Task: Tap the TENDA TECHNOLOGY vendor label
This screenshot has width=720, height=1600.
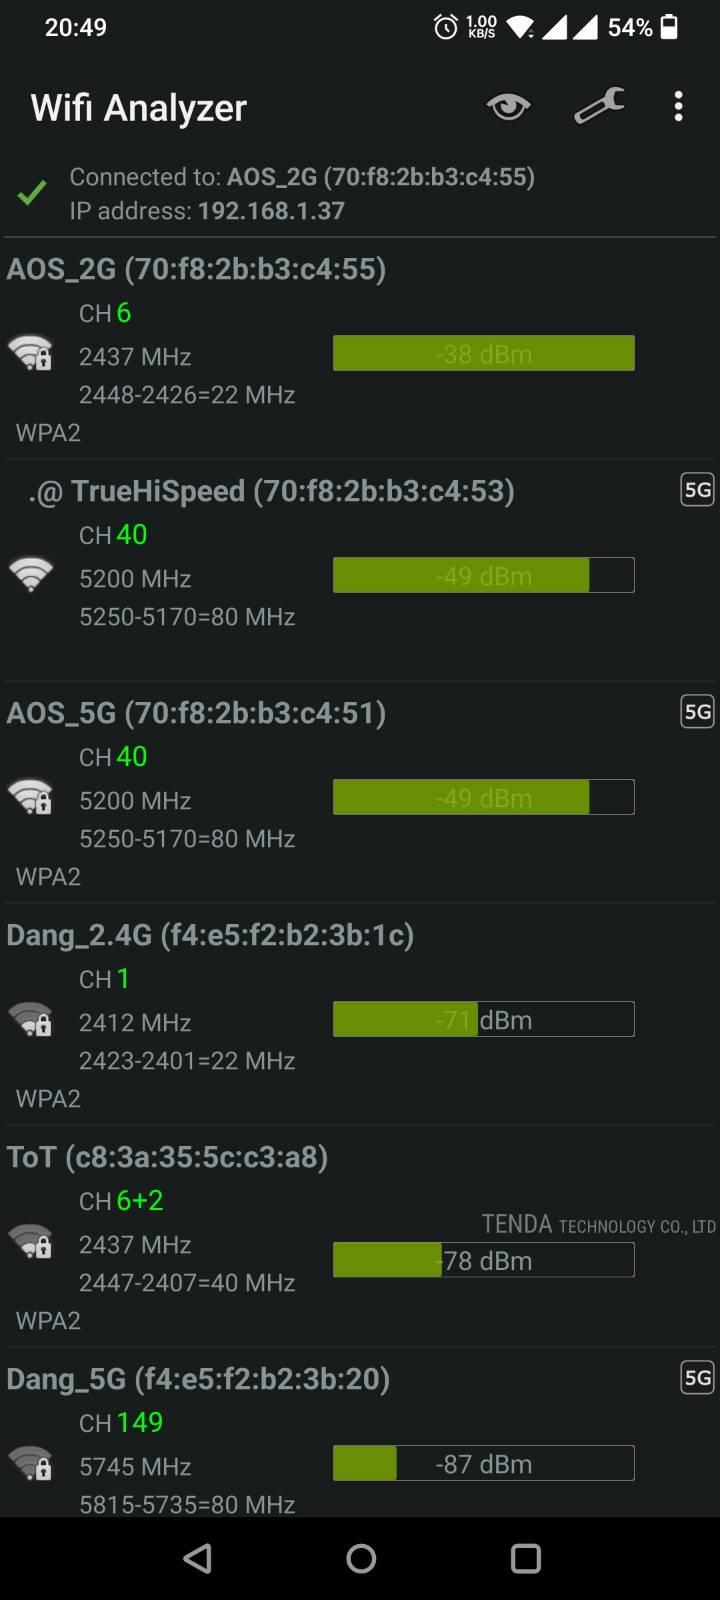Action: (598, 1225)
